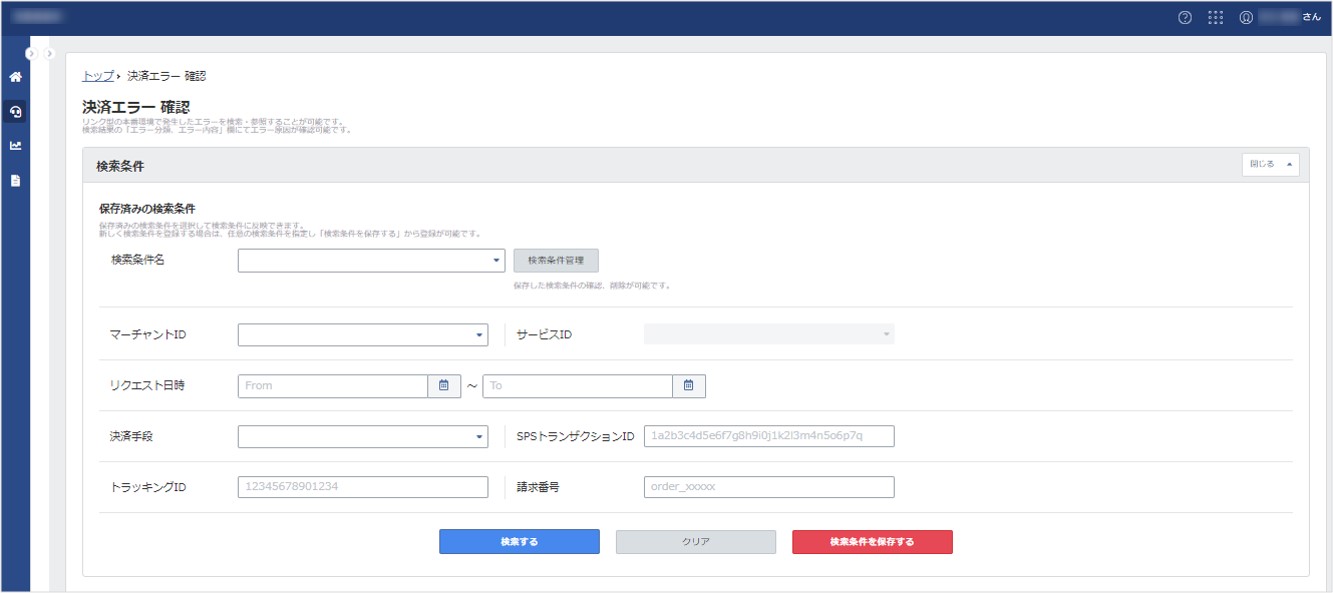
Task: Open the chart analytics sidebar icon
Action: pyautogui.click(x=15, y=146)
